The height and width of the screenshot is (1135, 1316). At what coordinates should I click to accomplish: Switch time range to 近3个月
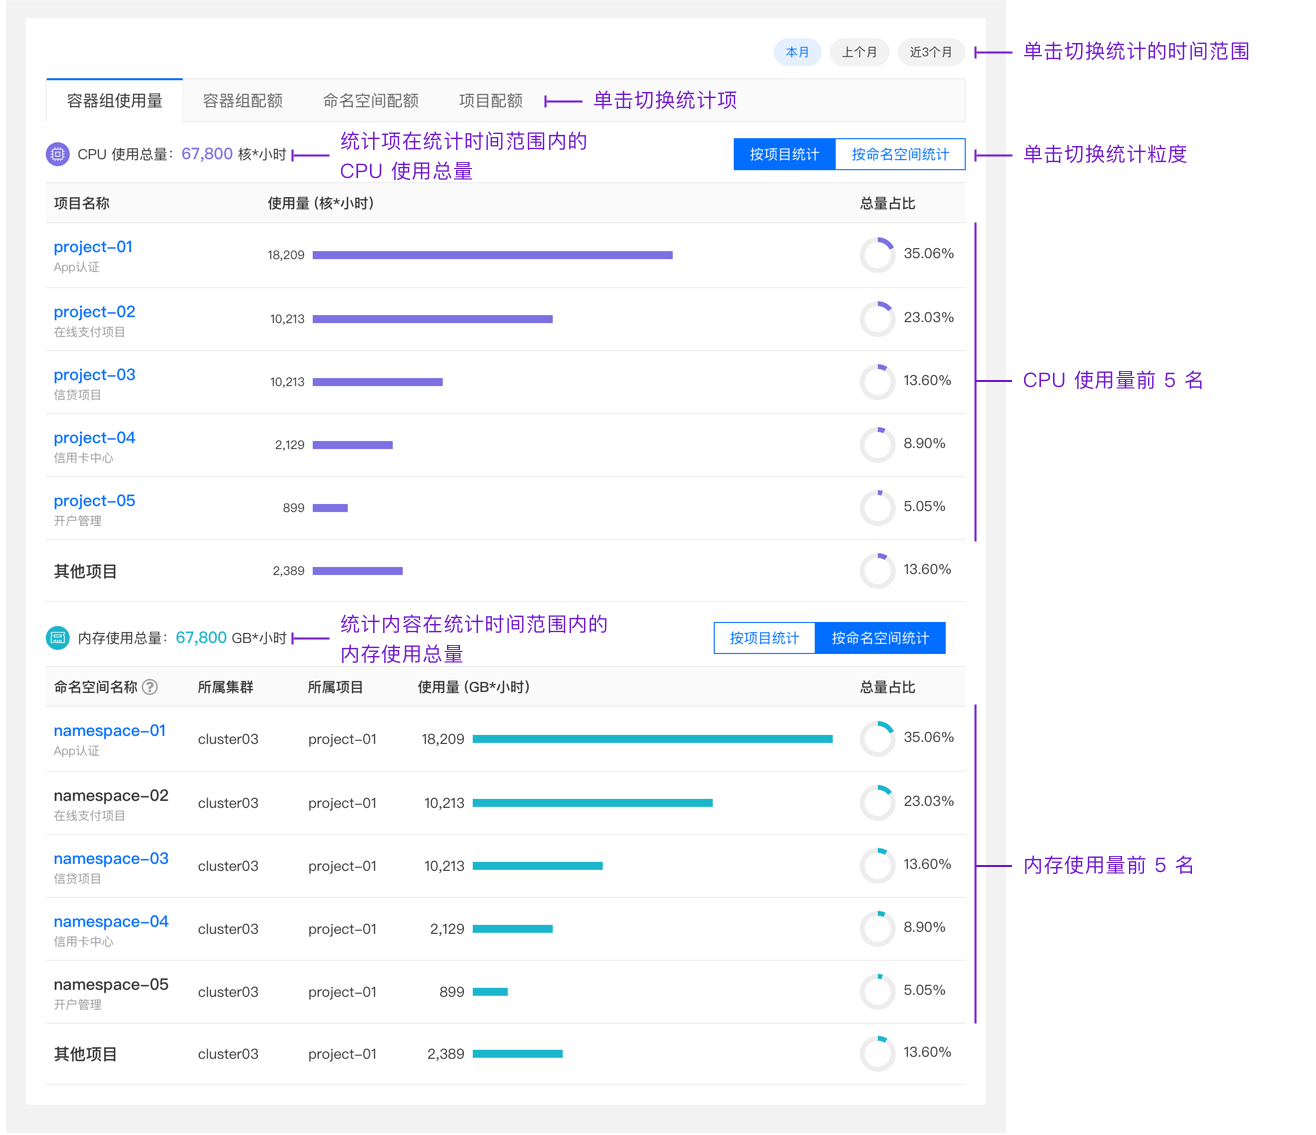coord(930,52)
